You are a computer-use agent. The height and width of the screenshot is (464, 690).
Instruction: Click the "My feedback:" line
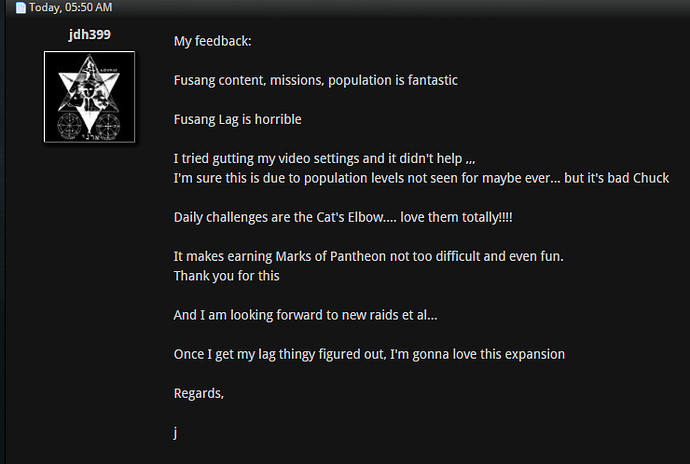click(213, 41)
